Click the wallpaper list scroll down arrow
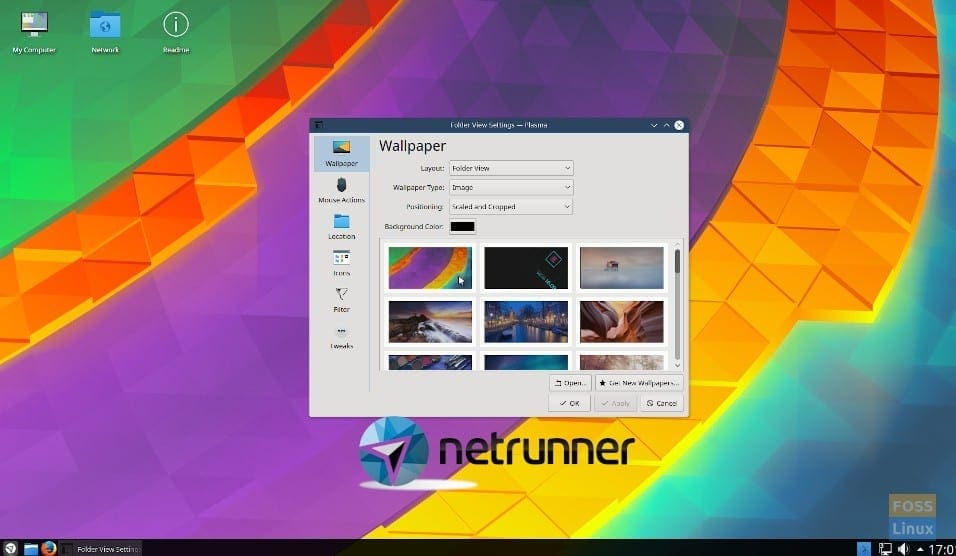 (x=677, y=365)
